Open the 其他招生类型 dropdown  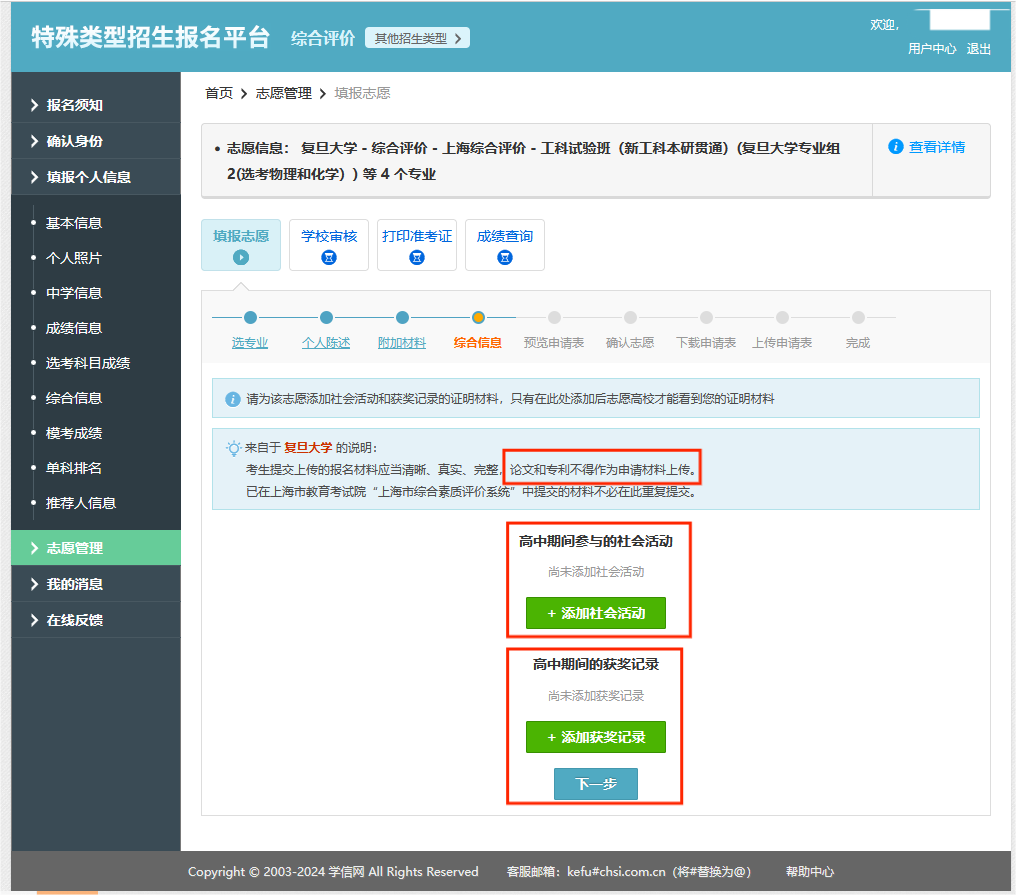pyautogui.click(x=417, y=39)
